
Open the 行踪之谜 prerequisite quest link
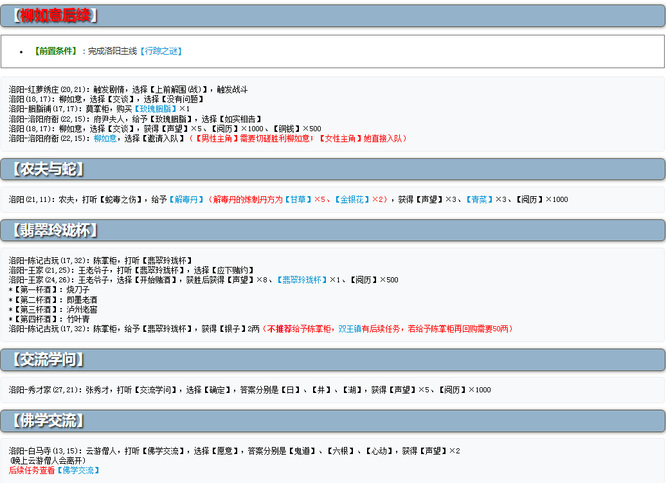(x=160, y=51)
